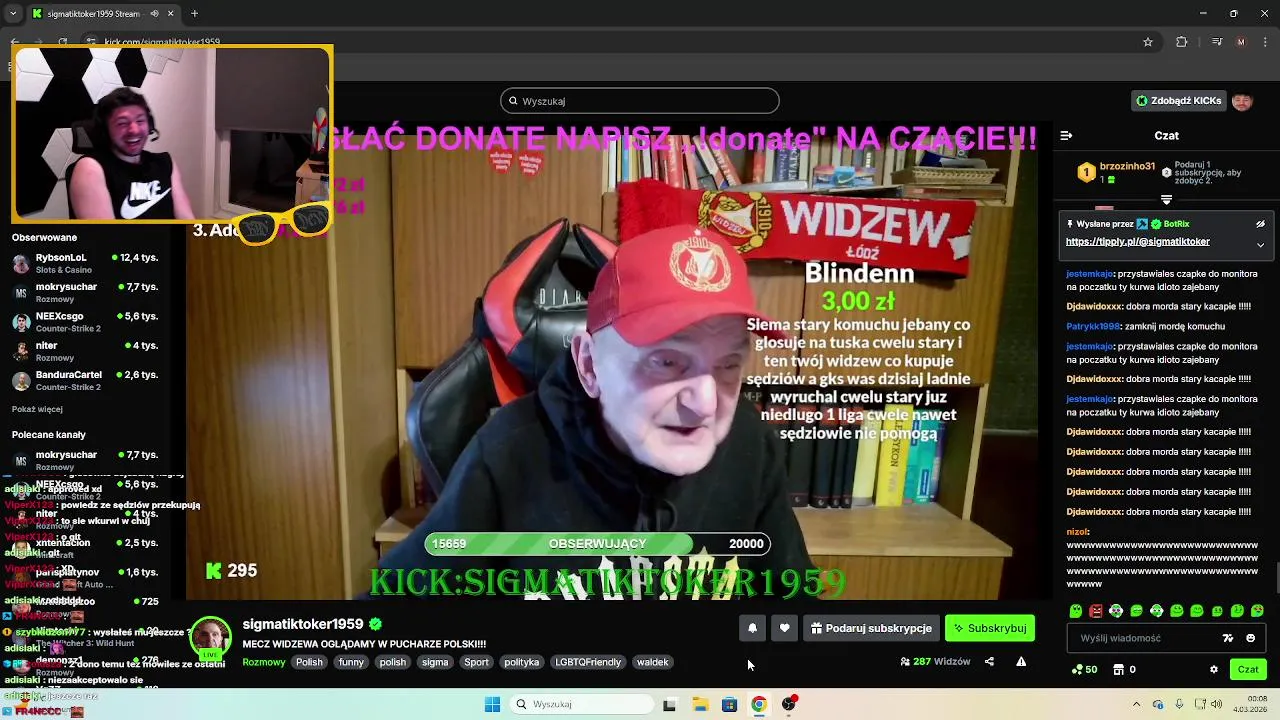This screenshot has height=720, width=1280.
Task: Open Google Chrome on the taskbar
Action: 759,704
